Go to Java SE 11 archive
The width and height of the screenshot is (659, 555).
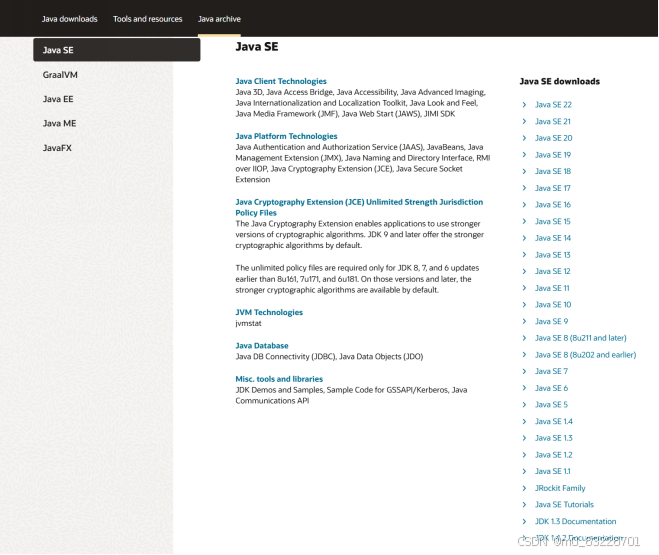[552, 288]
